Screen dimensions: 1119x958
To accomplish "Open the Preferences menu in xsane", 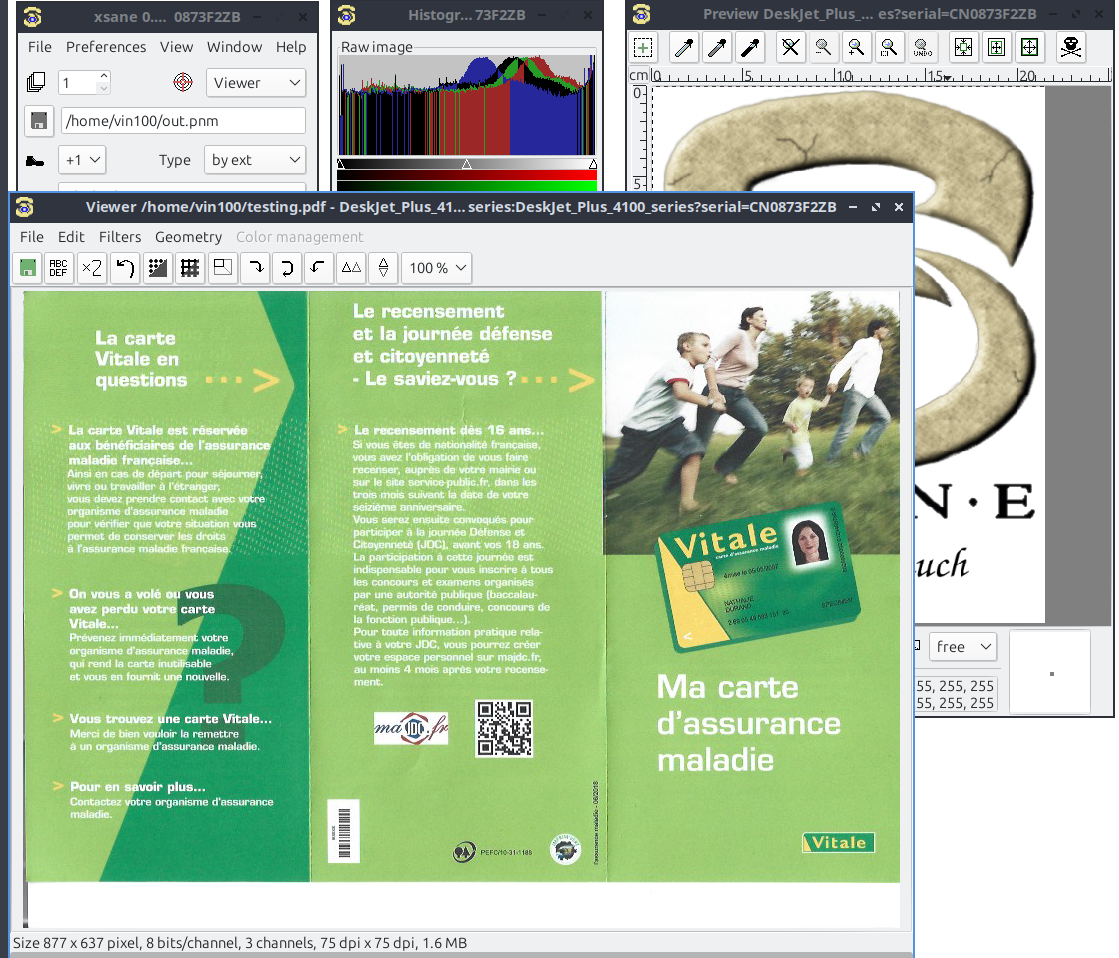I will point(106,46).
